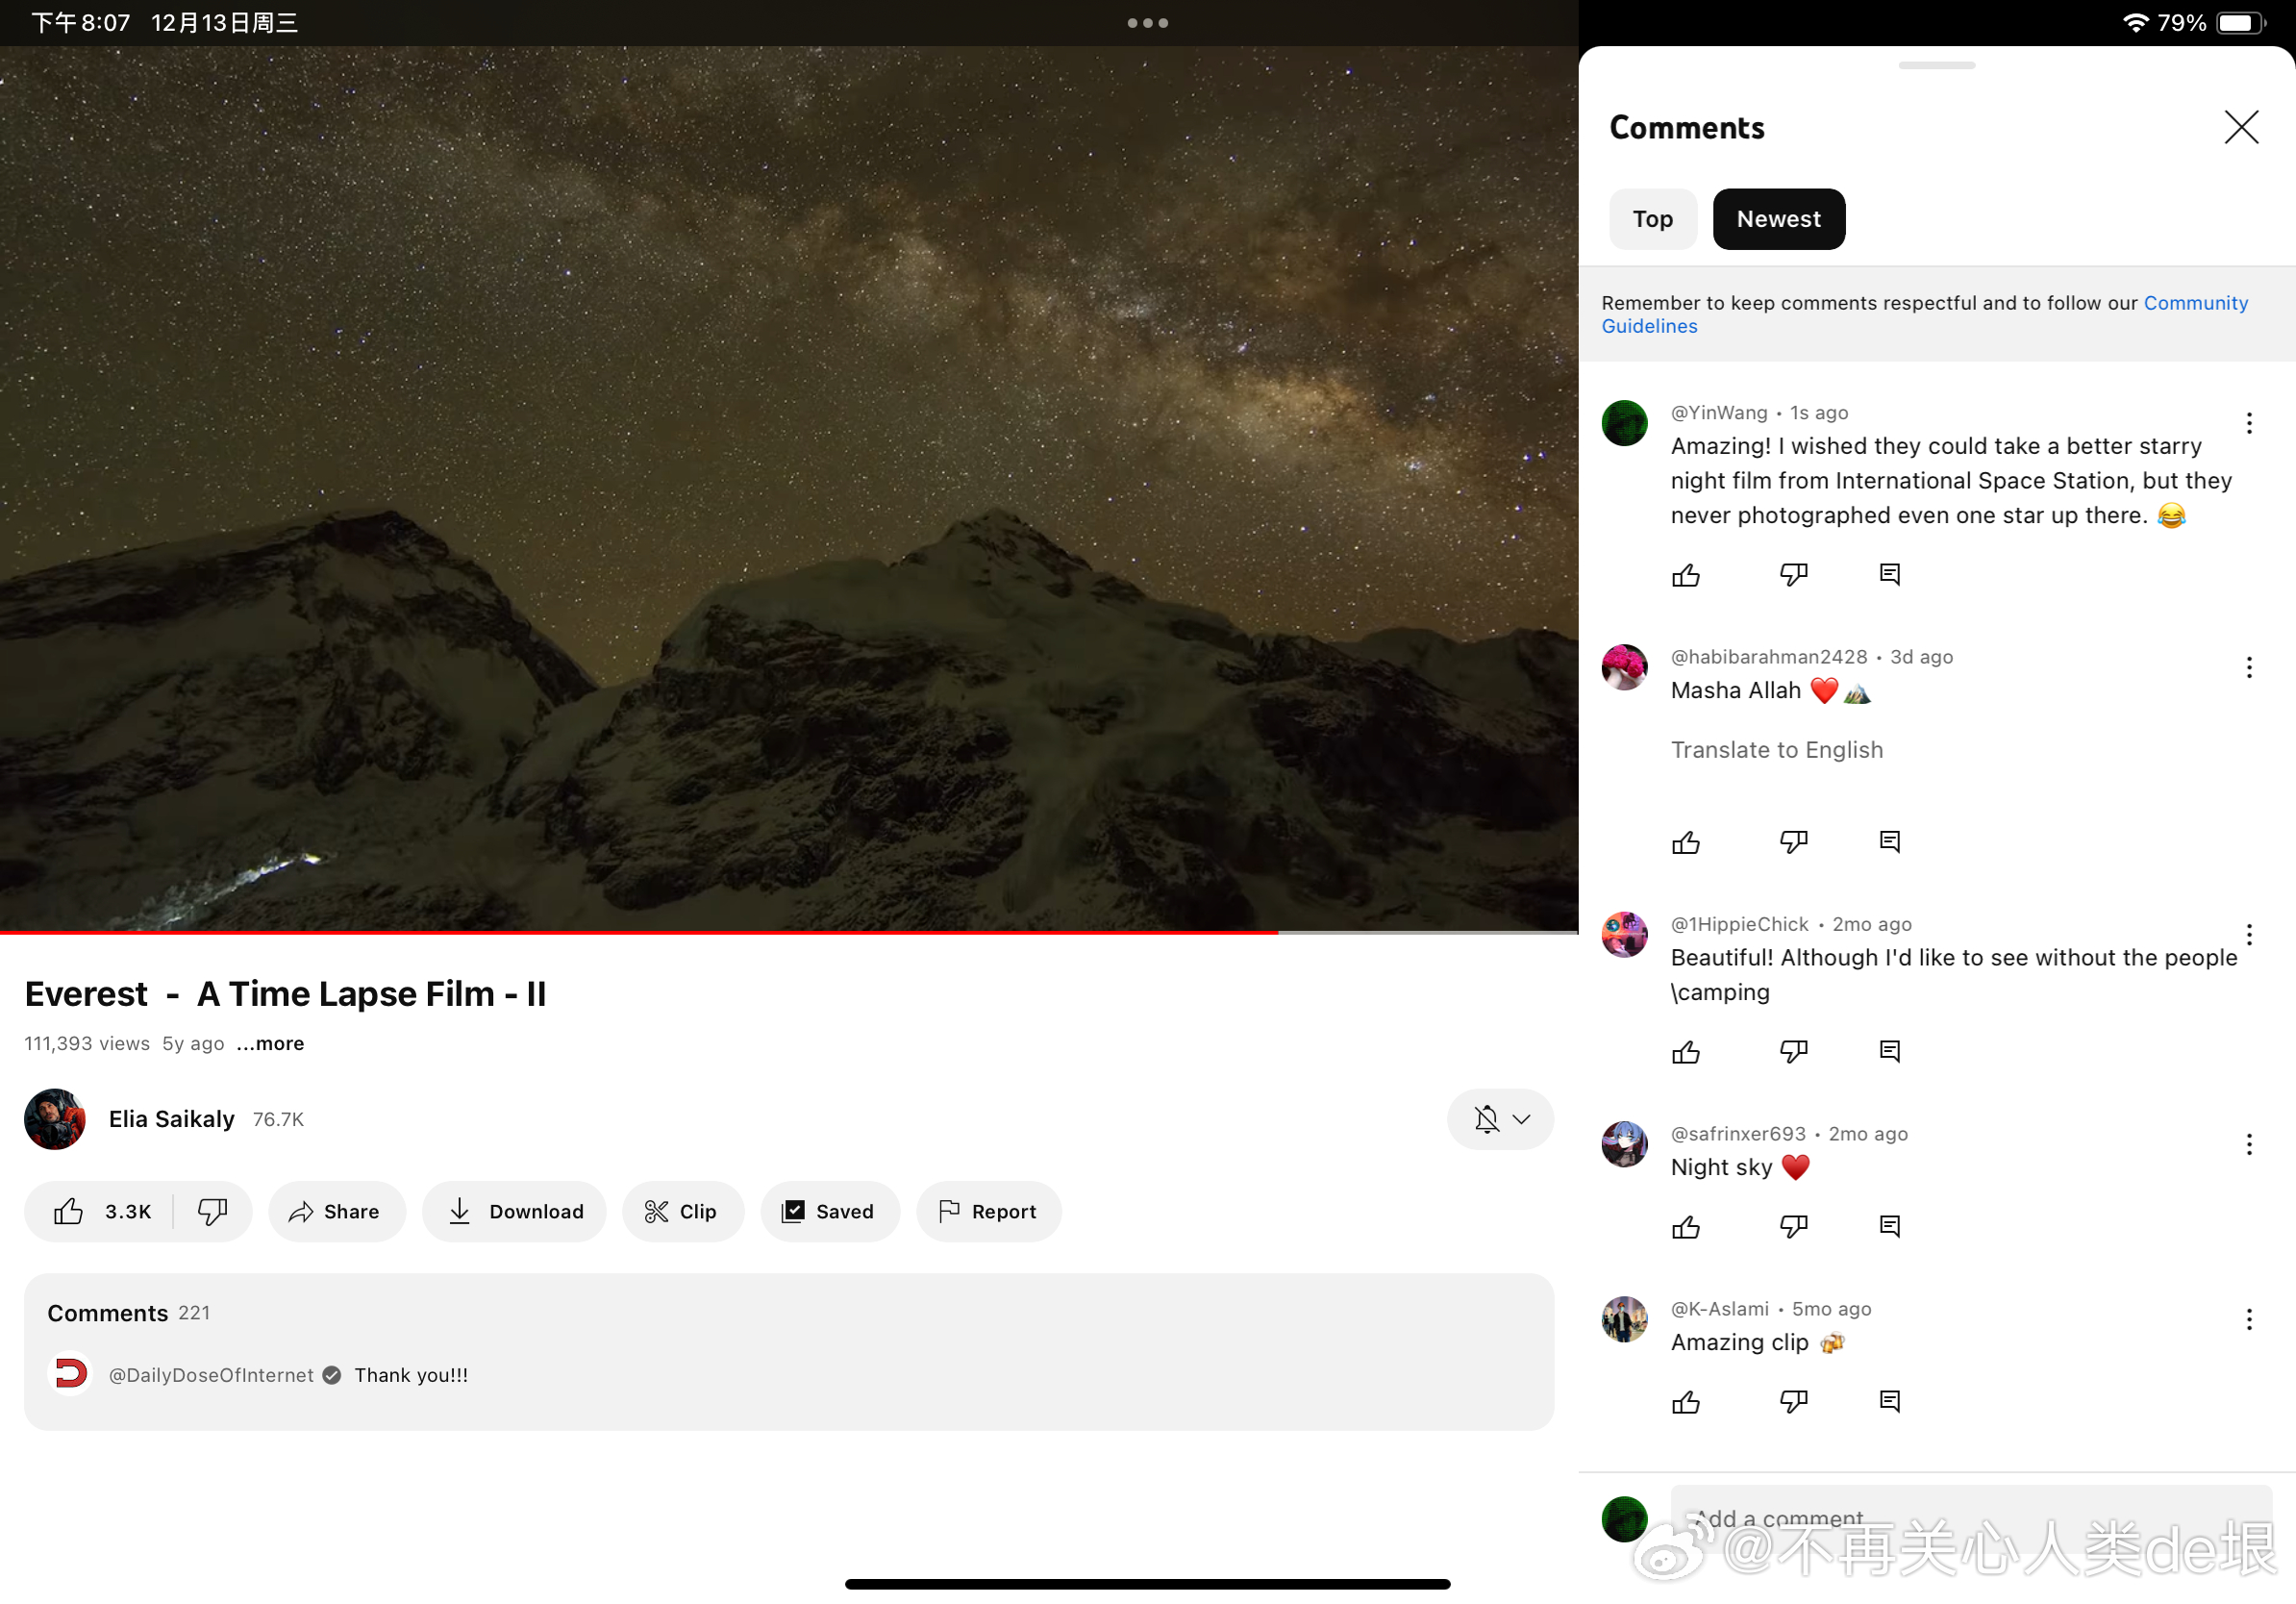The image size is (2296, 1604).
Task: Dislike the @K-Aslami Amazing clip comment
Action: 1793,1401
